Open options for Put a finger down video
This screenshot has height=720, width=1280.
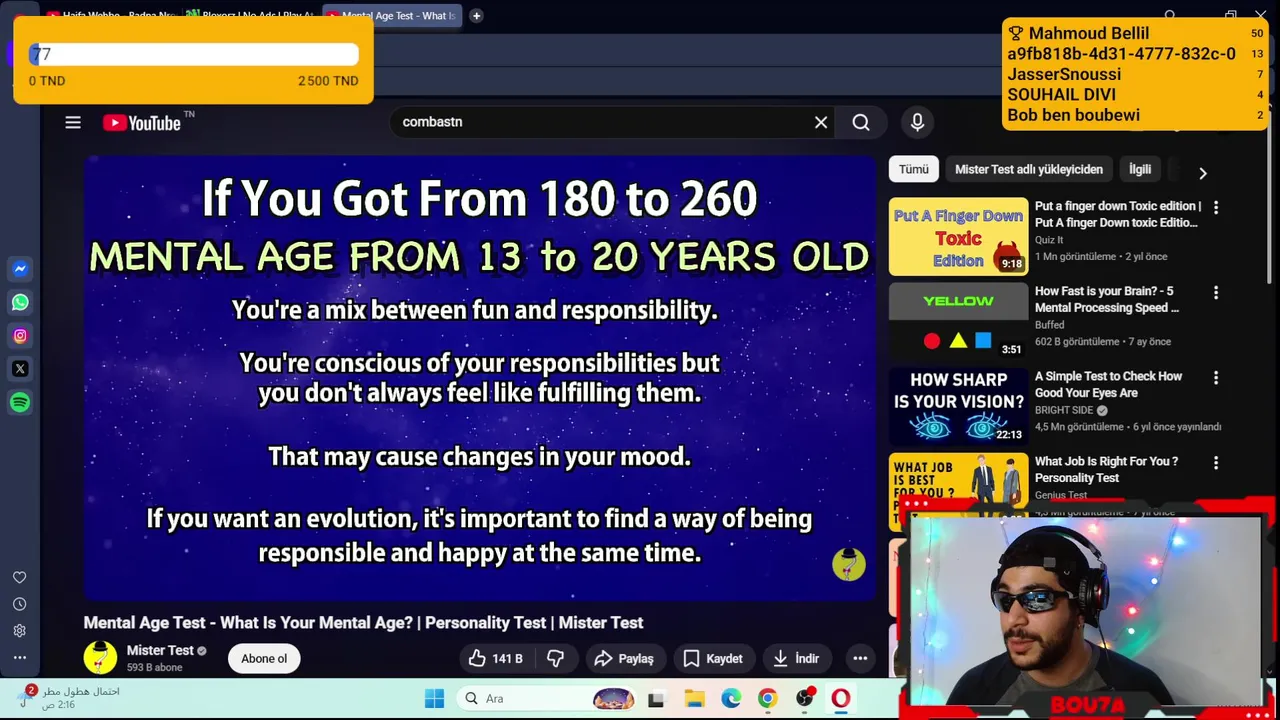click(1216, 208)
